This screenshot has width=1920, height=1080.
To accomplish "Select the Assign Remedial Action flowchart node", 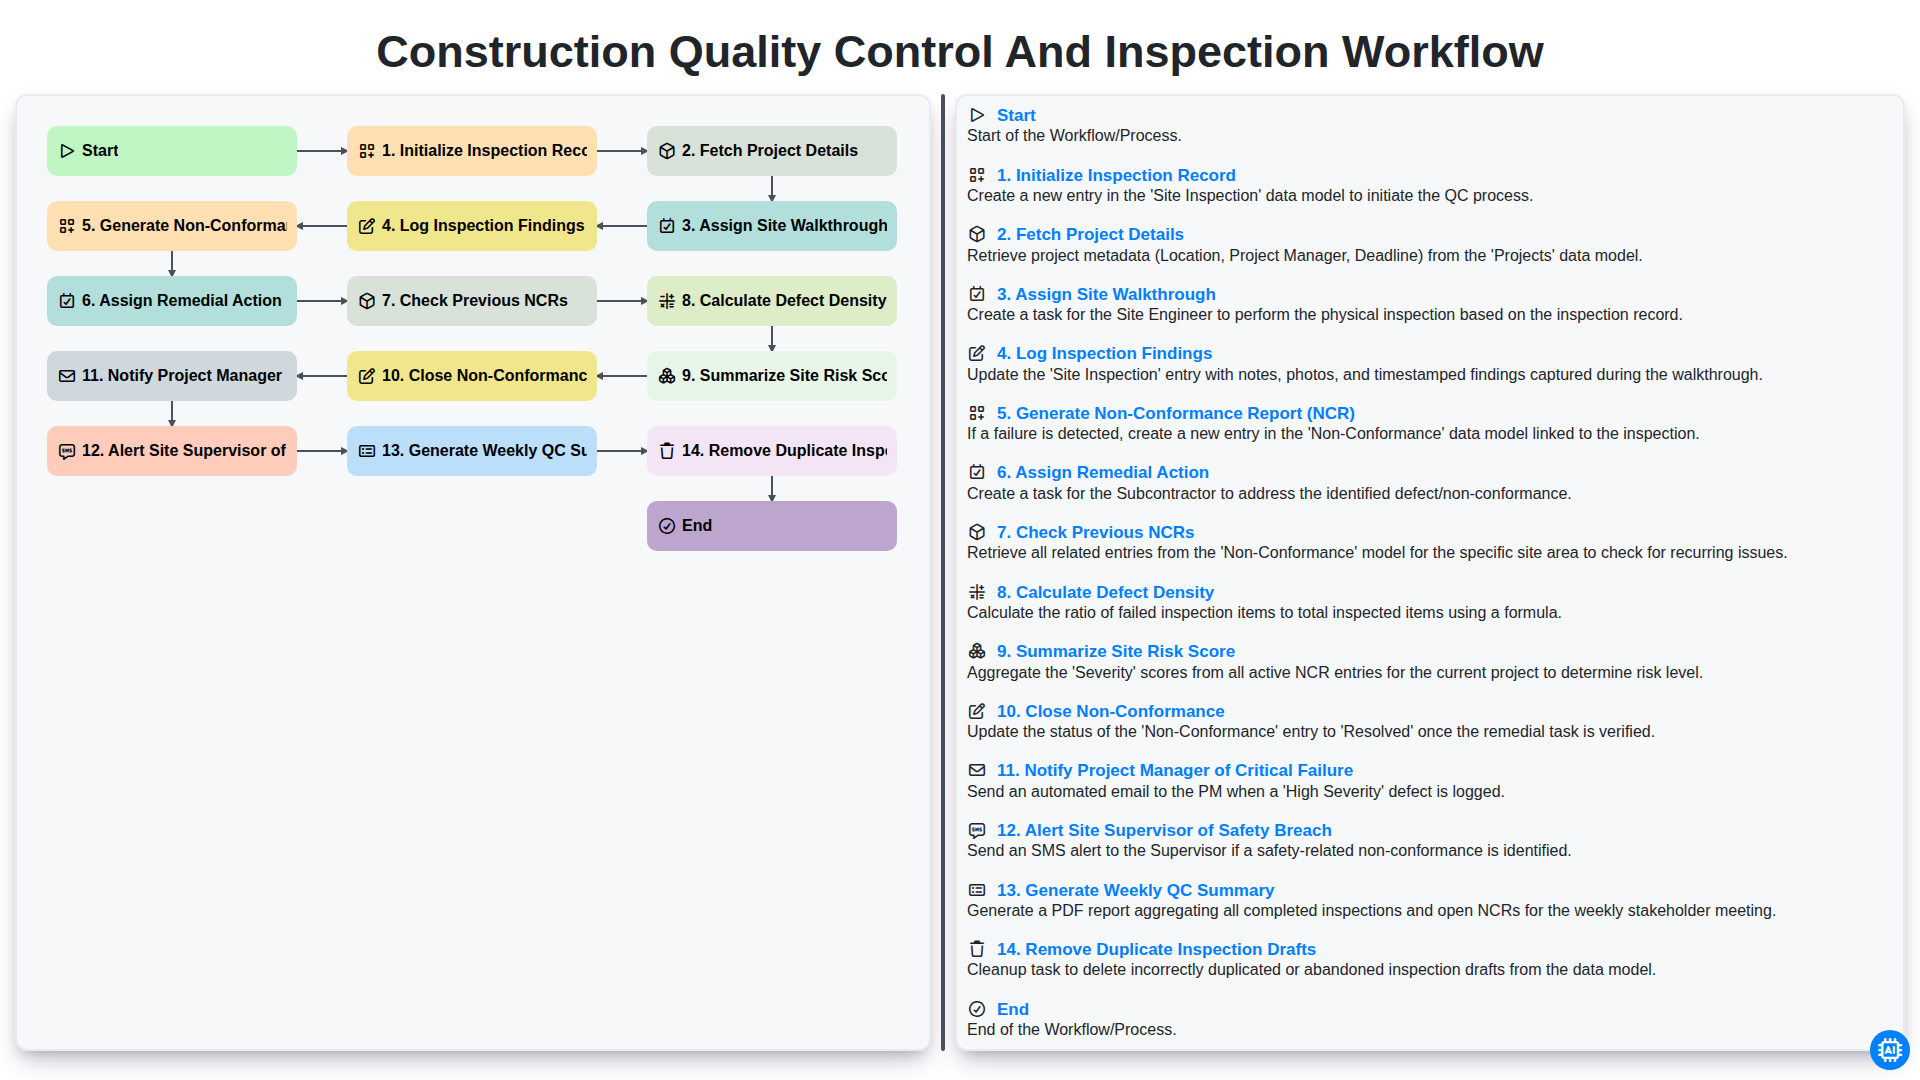I will [172, 301].
